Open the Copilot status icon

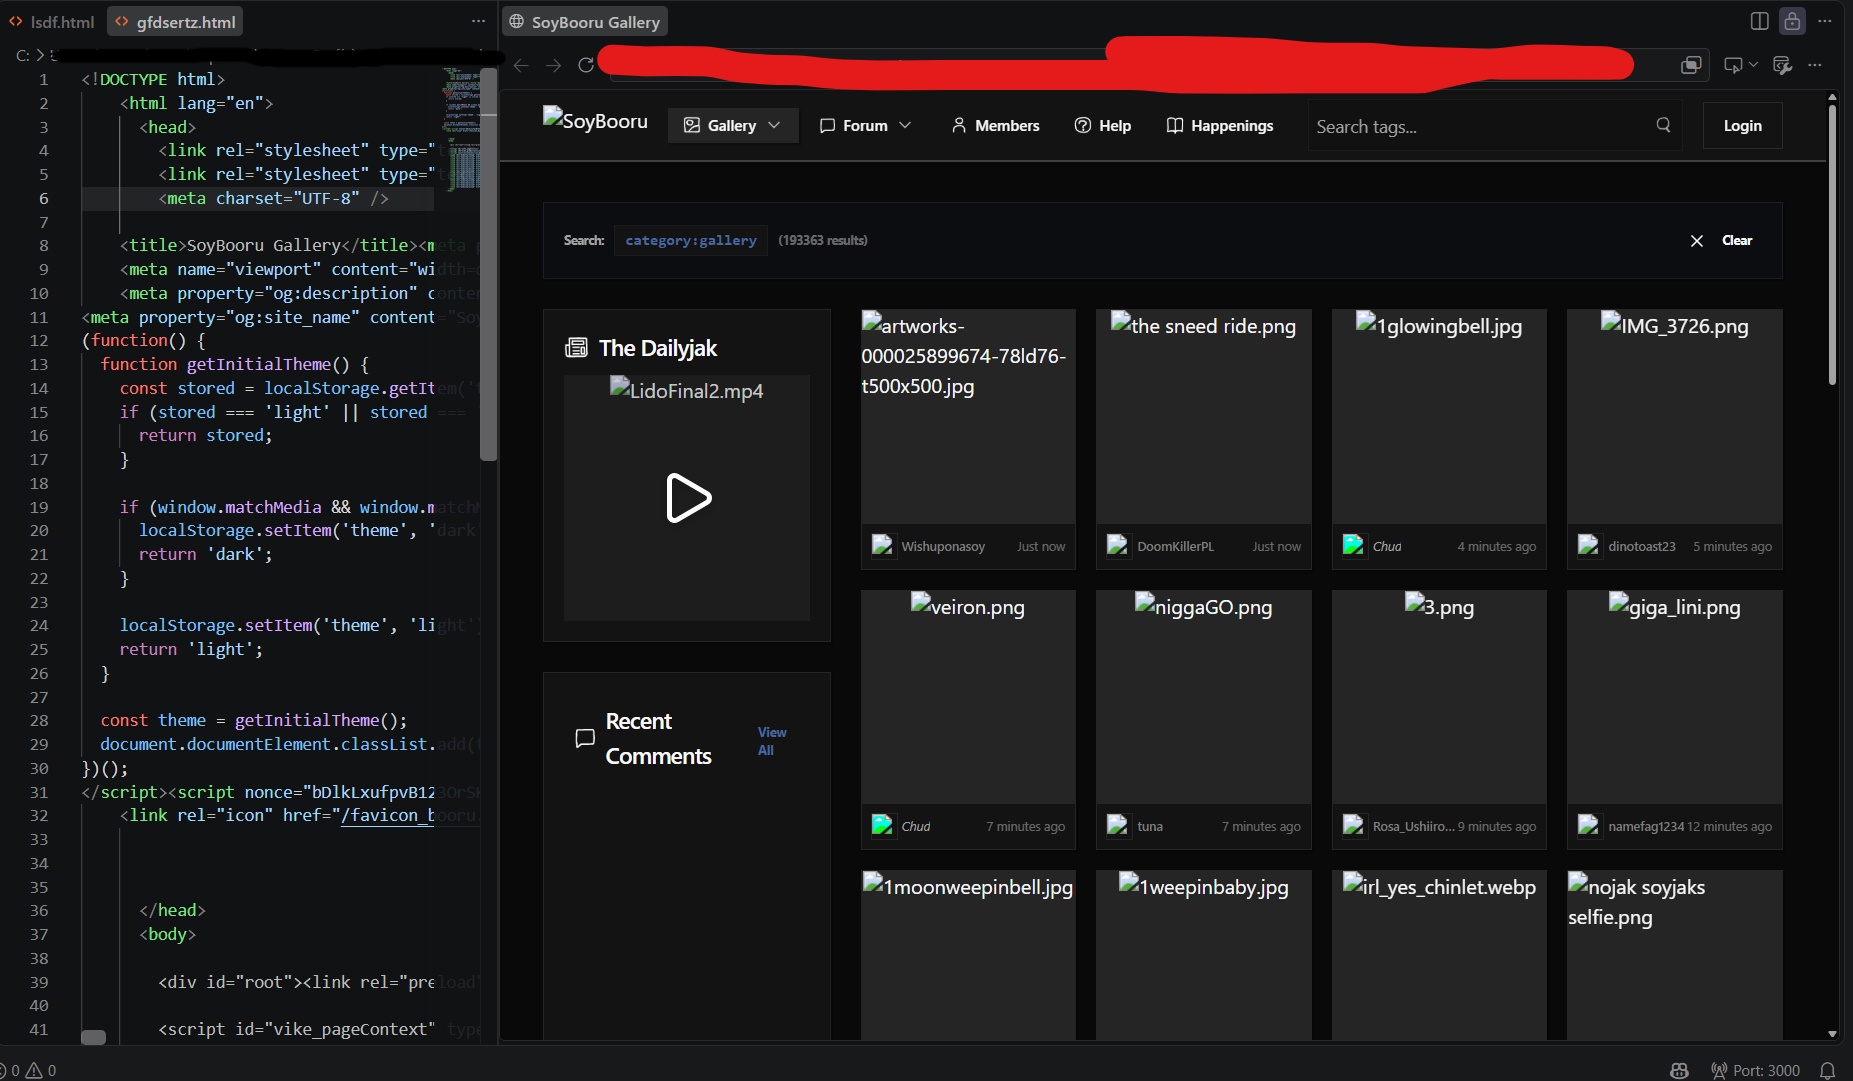(x=1680, y=1070)
